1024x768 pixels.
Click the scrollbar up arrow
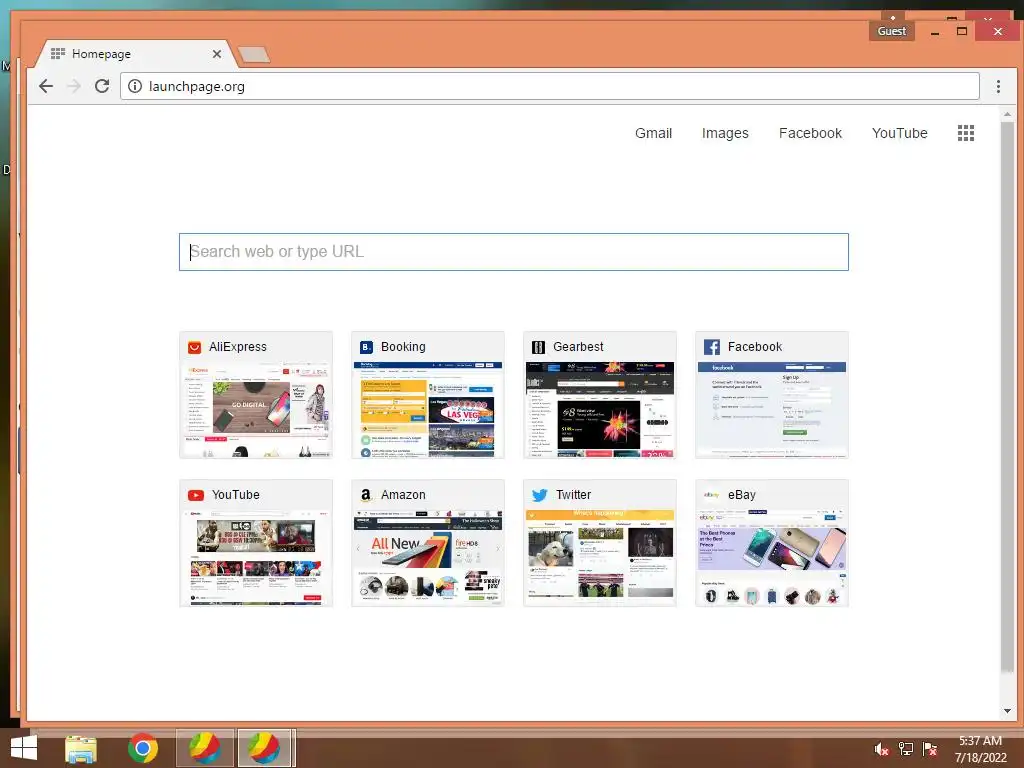(x=1007, y=114)
